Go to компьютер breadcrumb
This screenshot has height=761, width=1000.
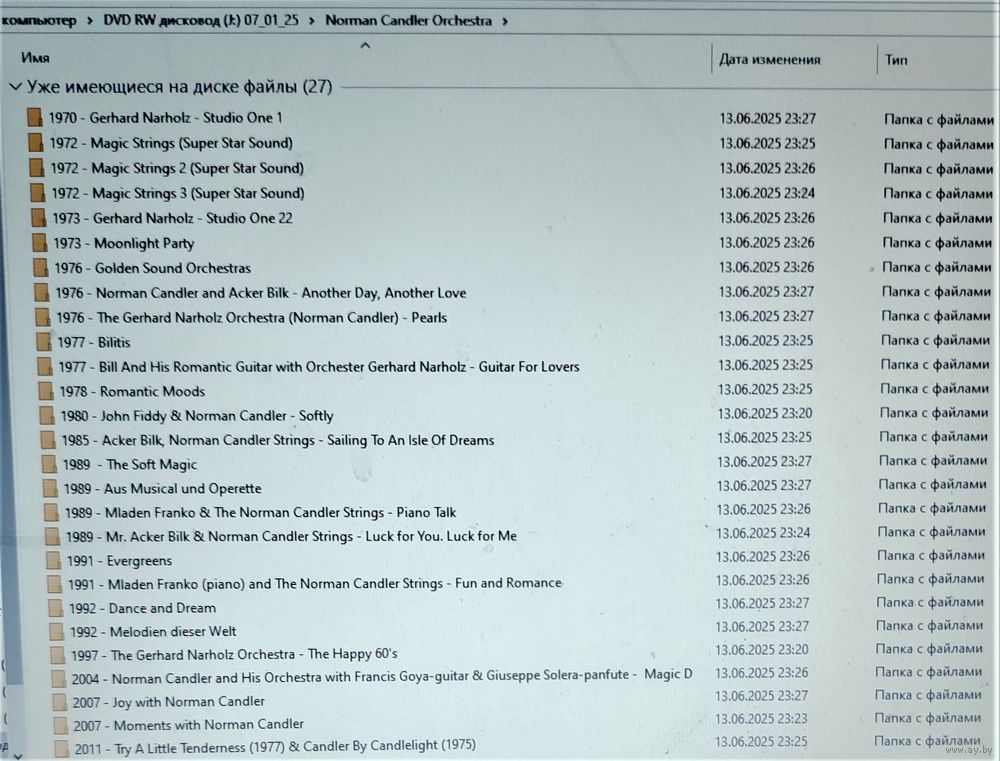[x=38, y=20]
